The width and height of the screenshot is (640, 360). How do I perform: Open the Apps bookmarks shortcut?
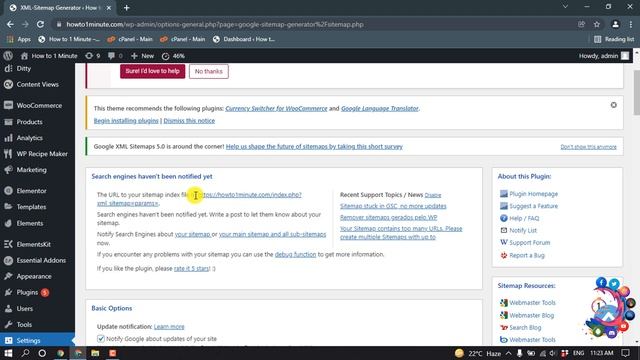tap(19, 39)
